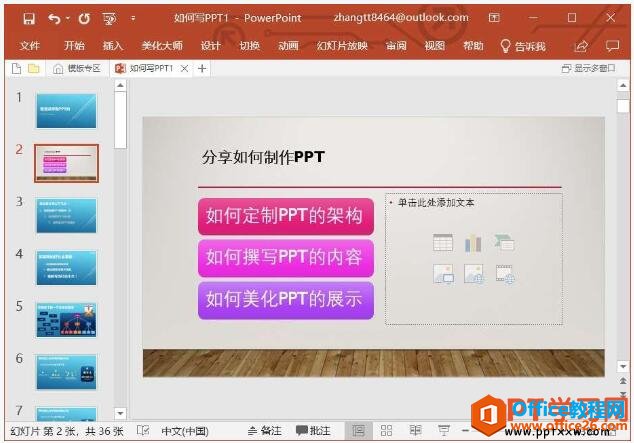The height and width of the screenshot is (443, 634).
Task: Open the 美化大师 tab
Action: point(162,46)
